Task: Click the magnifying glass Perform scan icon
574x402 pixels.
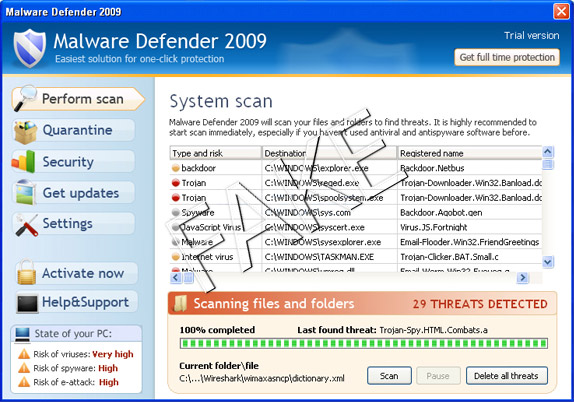Action: pos(25,98)
